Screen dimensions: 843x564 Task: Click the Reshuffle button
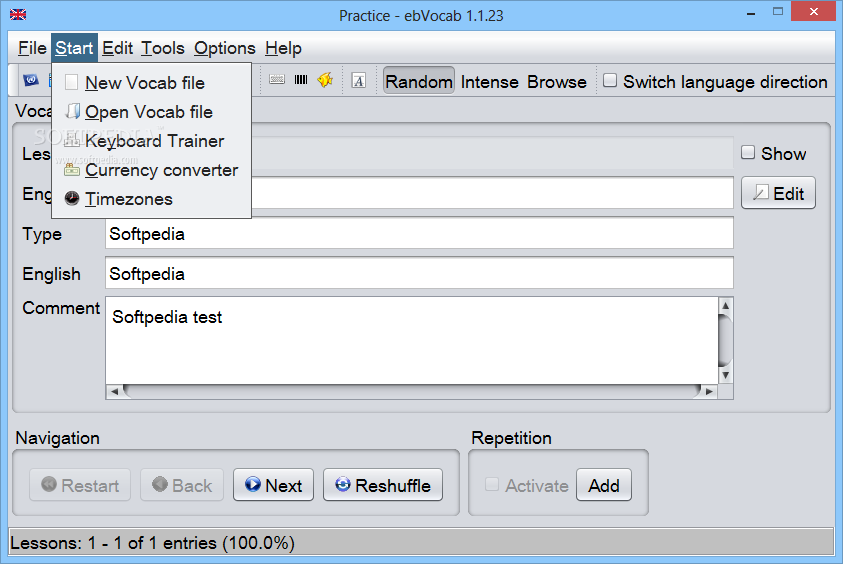(383, 485)
